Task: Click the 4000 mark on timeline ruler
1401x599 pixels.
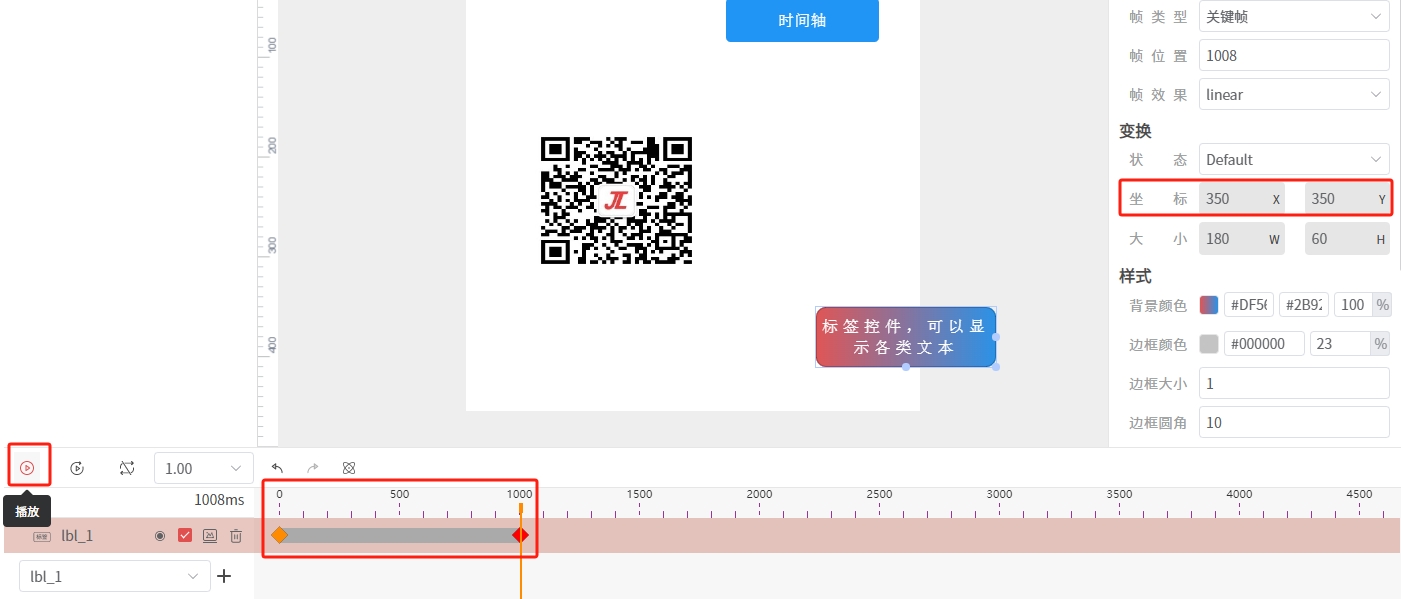Action: coord(1239,494)
